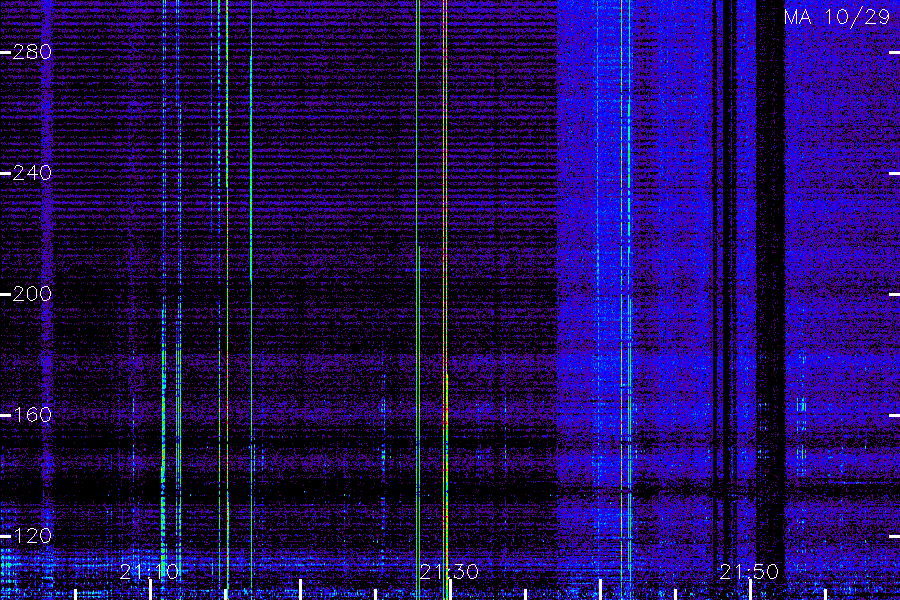Screen dimensions: 900x600
Task: Click the 240 frequency axis label
Action: pyautogui.click(x=32, y=173)
